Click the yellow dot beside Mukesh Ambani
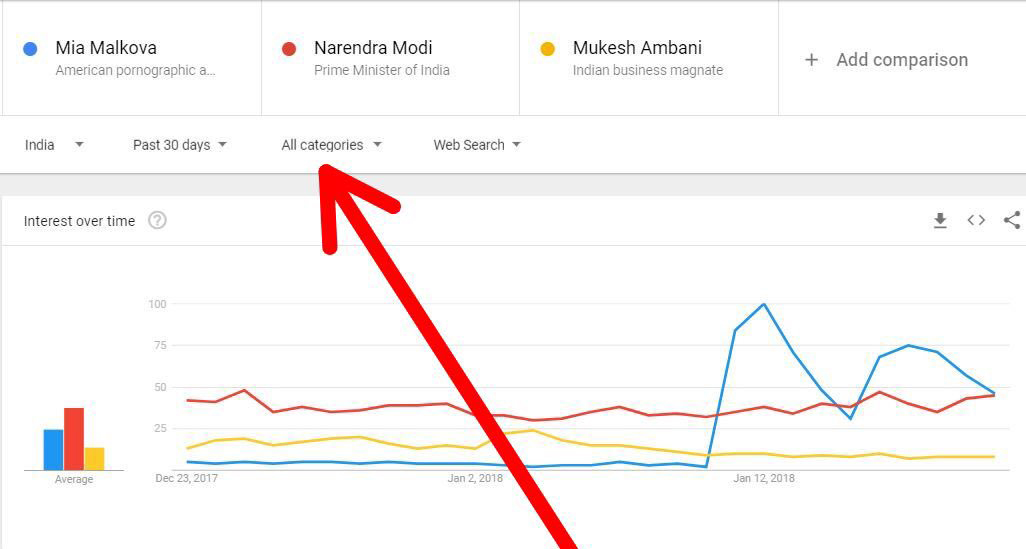Screen dimensions: 1026x549 pos(548,48)
